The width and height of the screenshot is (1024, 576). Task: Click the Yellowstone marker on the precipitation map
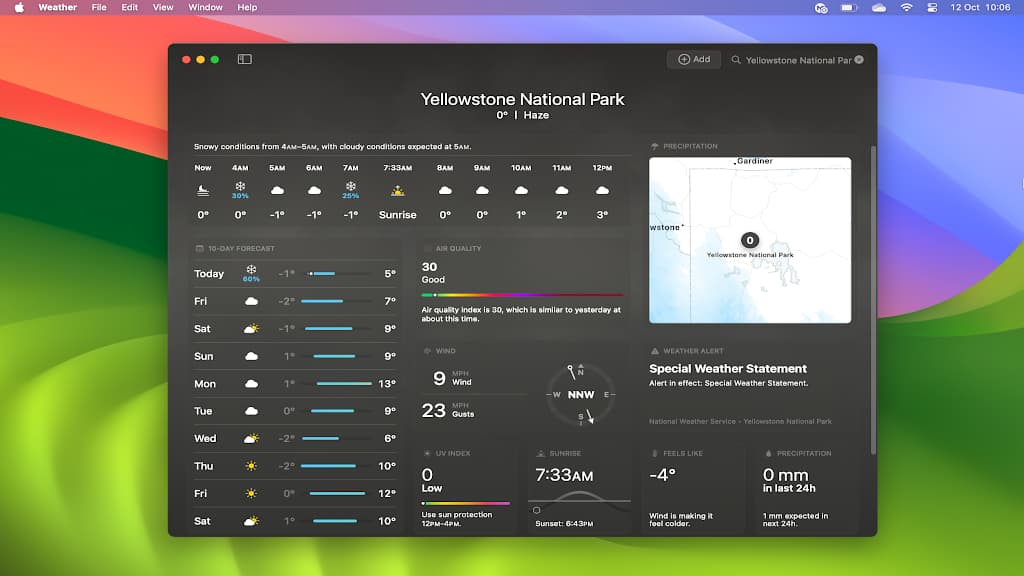[749, 240]
